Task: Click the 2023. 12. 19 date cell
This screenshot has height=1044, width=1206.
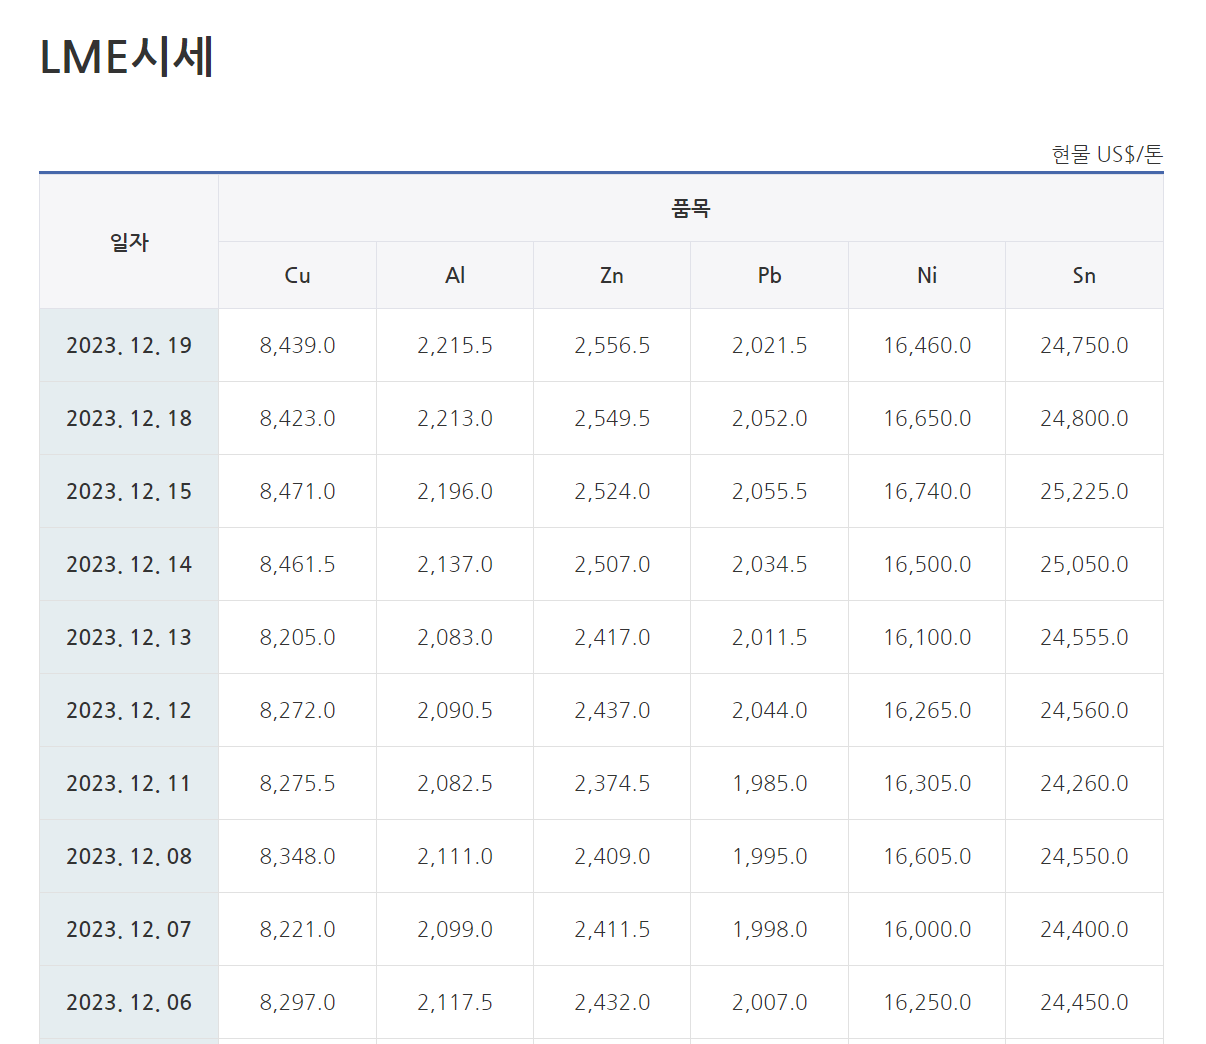Action: [129, 345]
